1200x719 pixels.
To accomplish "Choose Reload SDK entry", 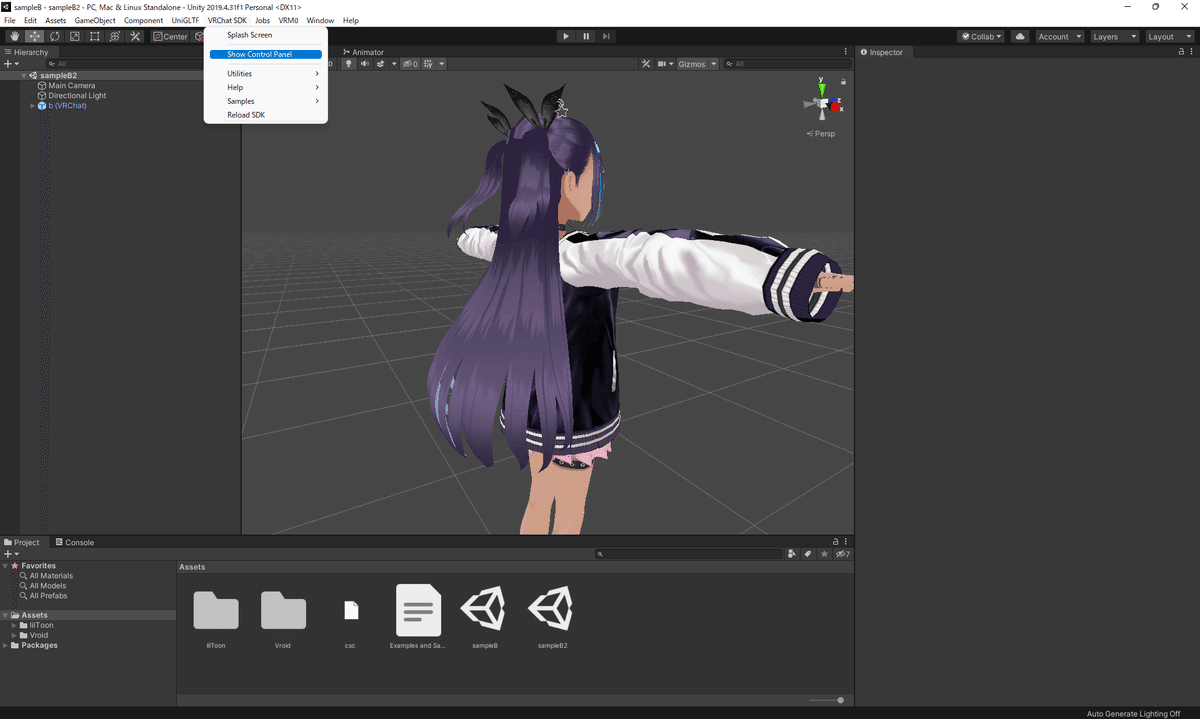I will click(266, 115).
